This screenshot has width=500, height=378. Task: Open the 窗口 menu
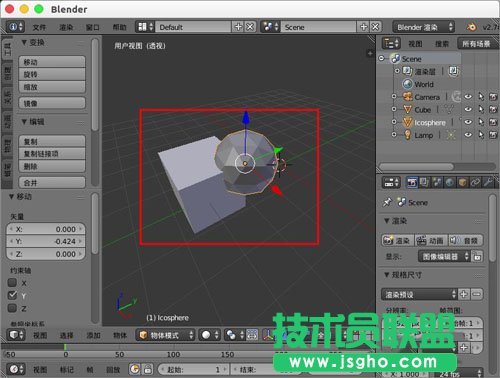tap(93, 27)
